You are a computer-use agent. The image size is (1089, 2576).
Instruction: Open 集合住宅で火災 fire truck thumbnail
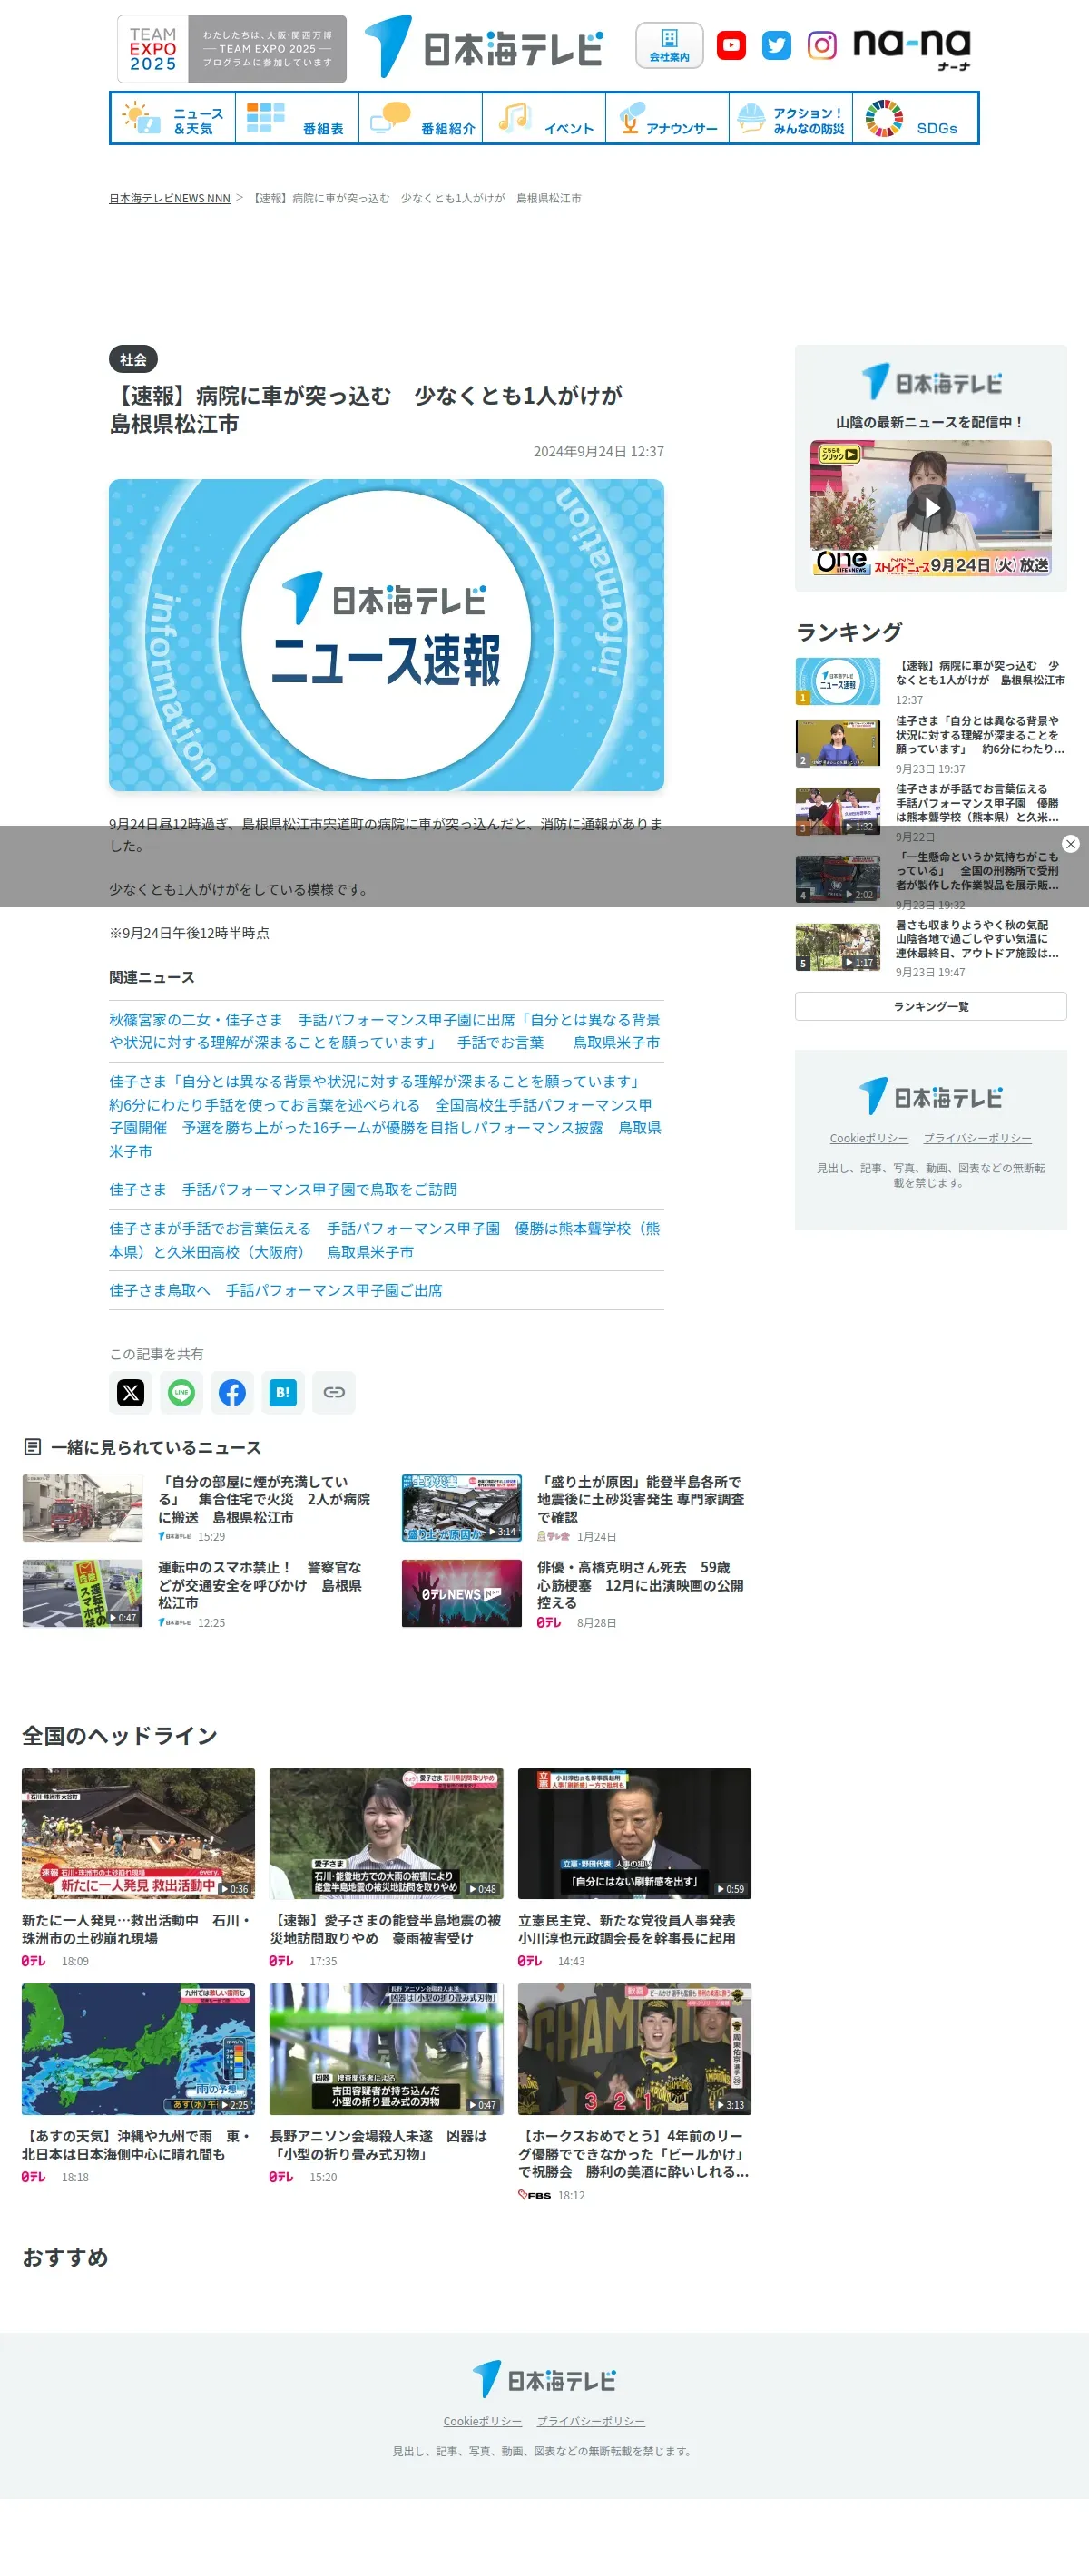point(83,1507)
